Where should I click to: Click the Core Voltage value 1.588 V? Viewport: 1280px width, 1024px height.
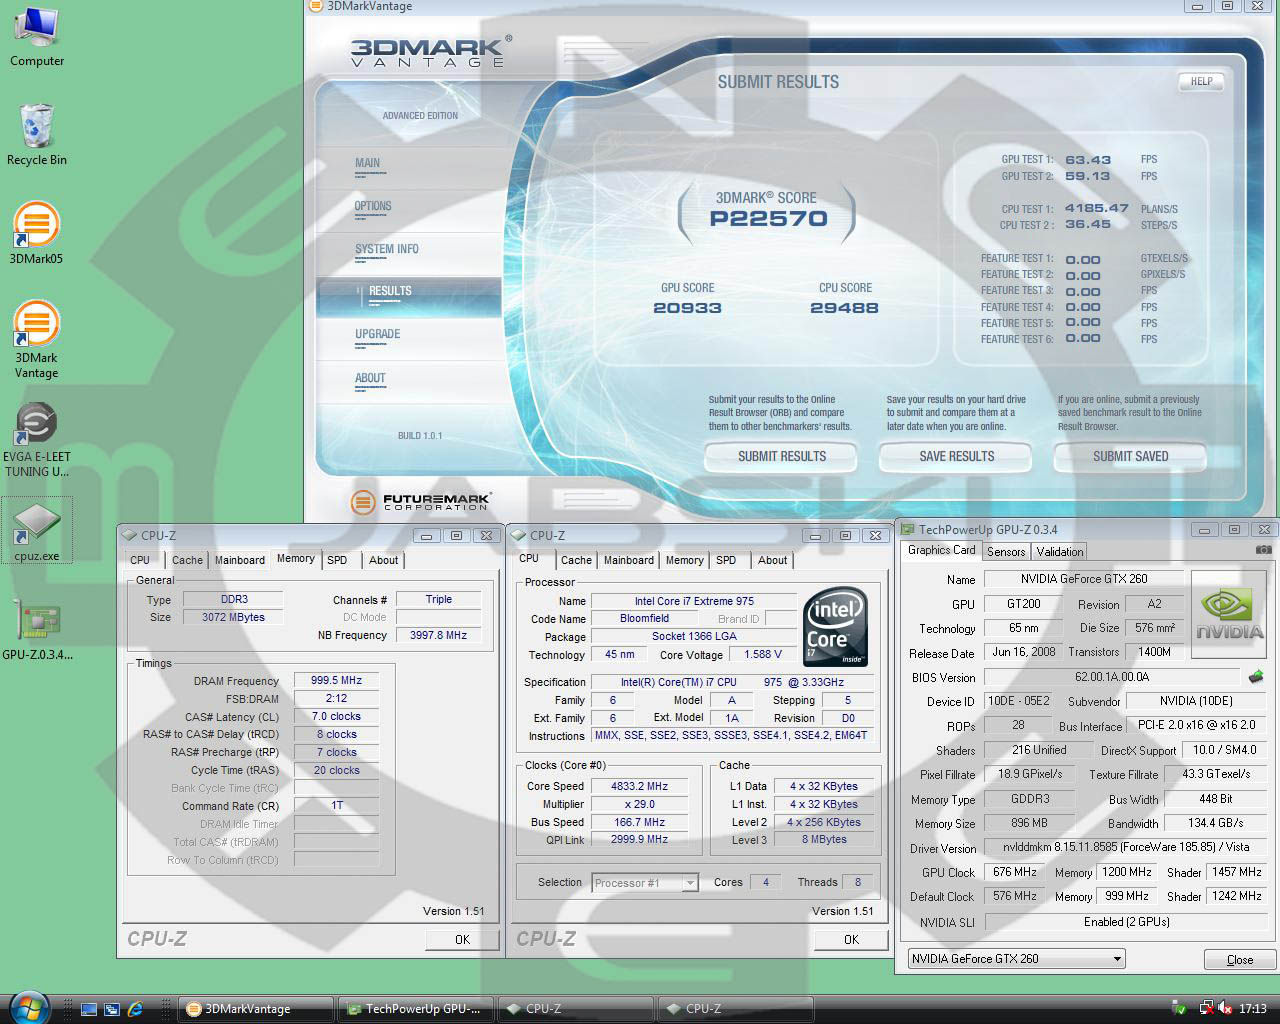coord(763,655)
